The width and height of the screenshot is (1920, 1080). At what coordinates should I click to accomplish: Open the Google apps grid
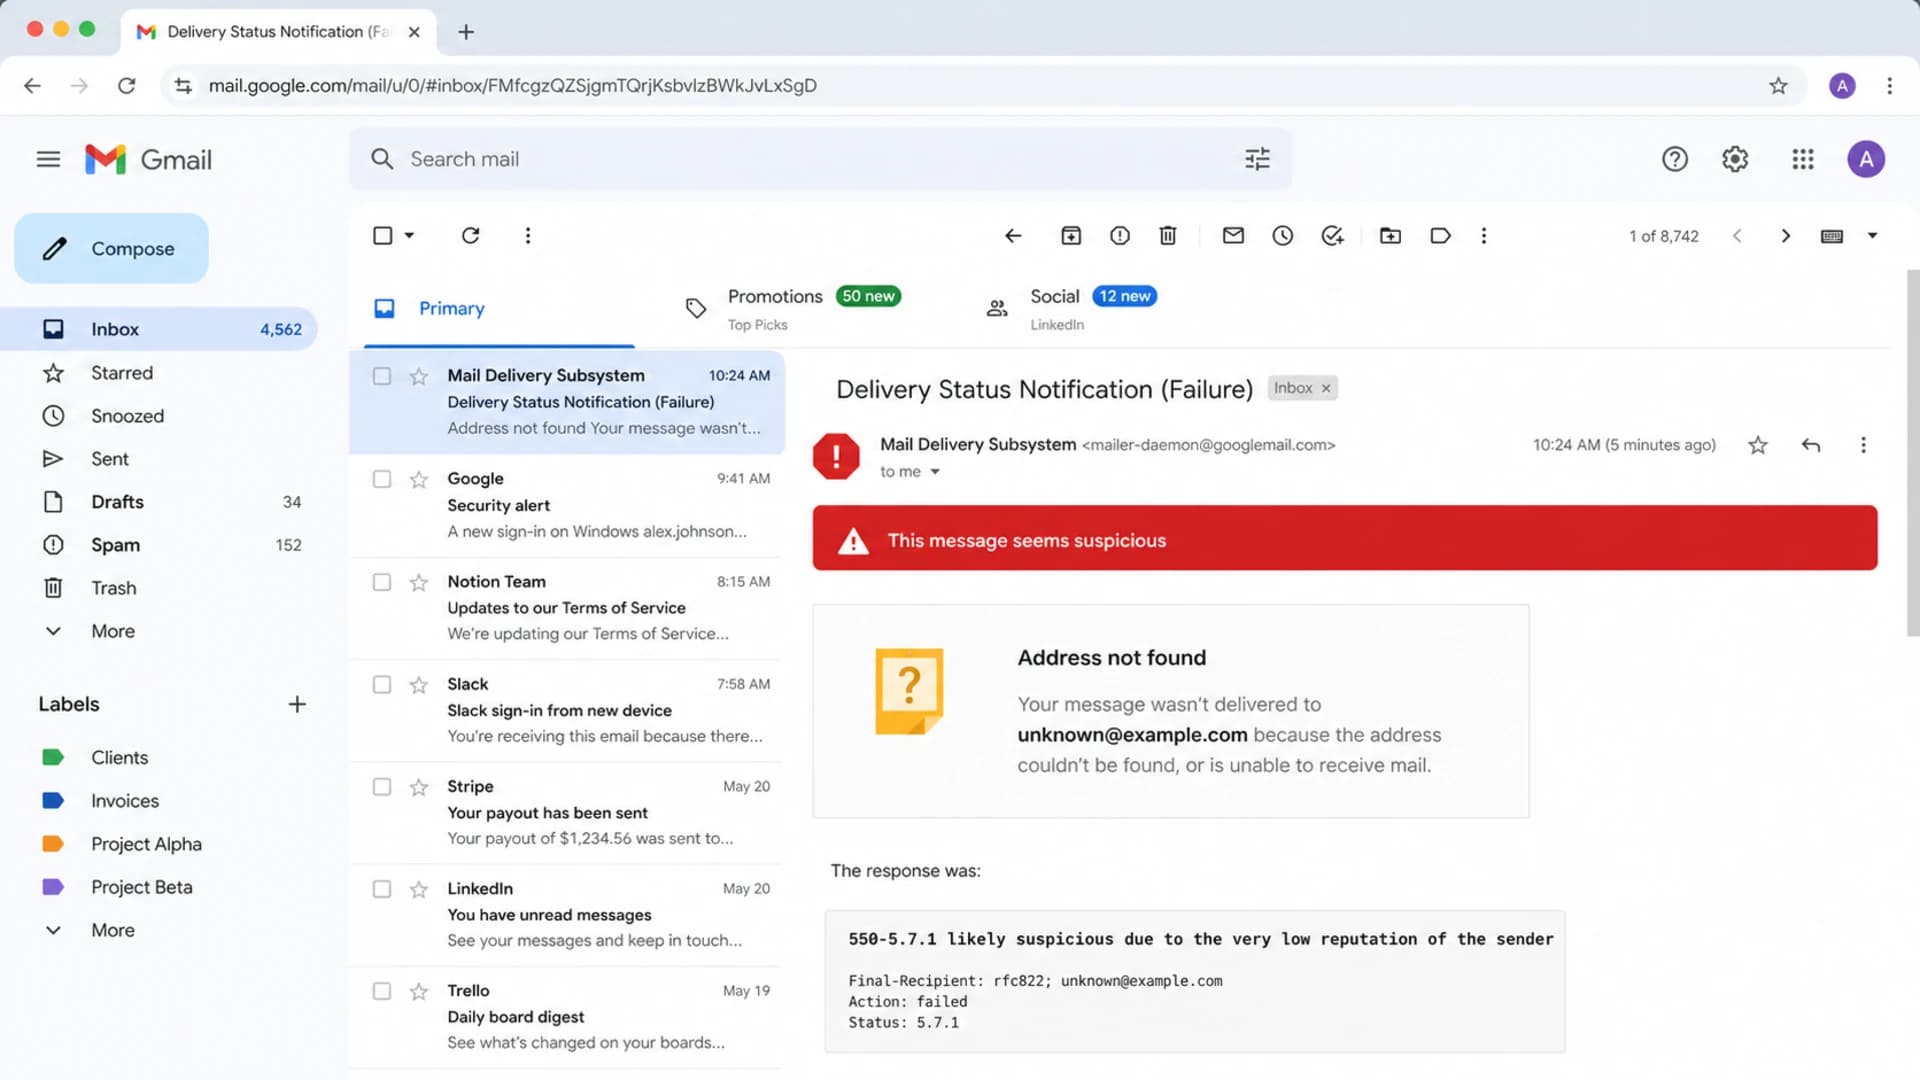(1803, 159)
